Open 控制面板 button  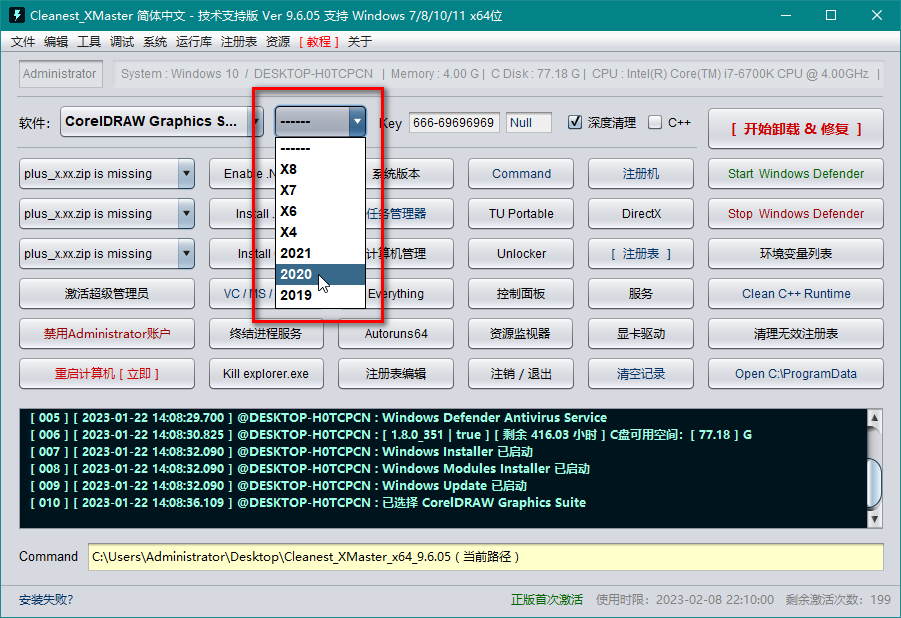pyautogui.click(x=521, y=294)
